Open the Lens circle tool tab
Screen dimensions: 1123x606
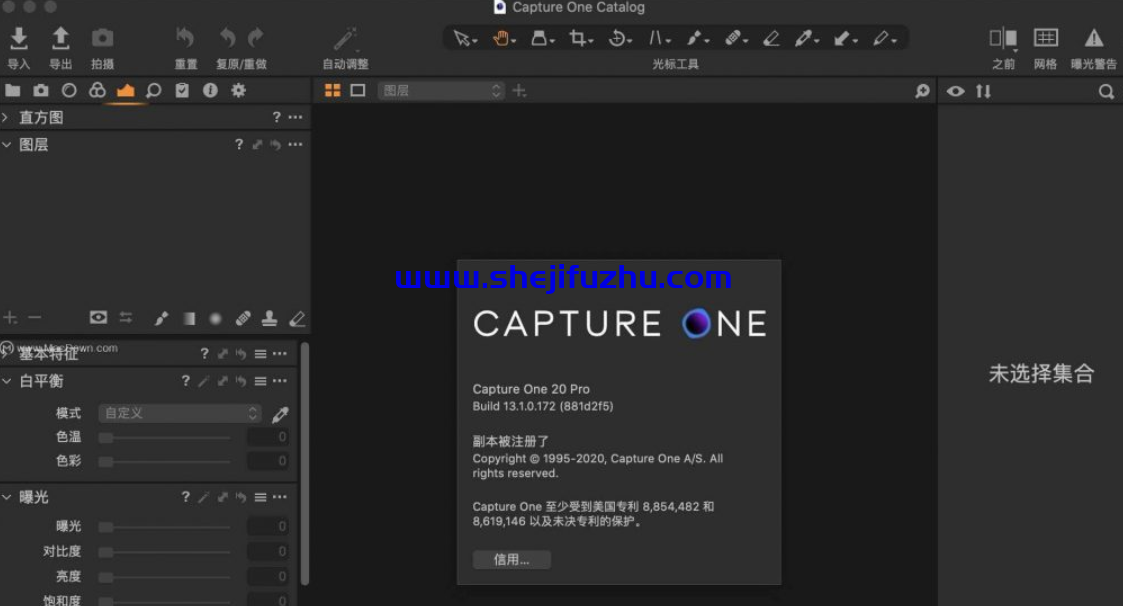69,90
